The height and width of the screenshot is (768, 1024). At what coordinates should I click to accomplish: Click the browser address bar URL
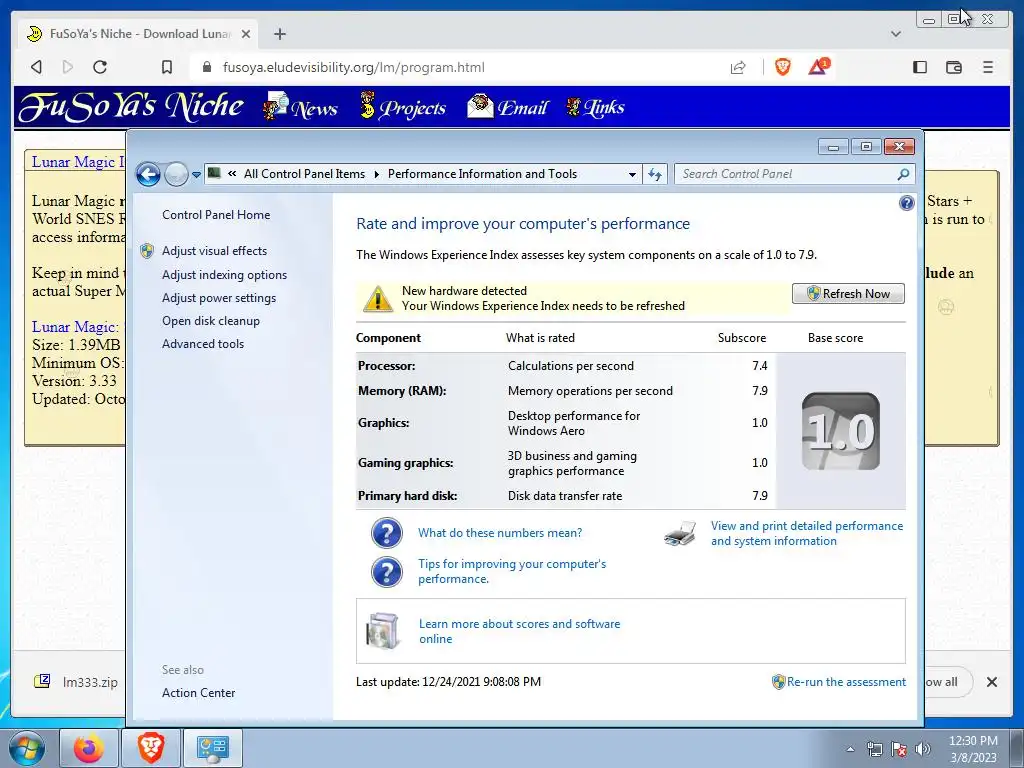click(x=353, y=67)
